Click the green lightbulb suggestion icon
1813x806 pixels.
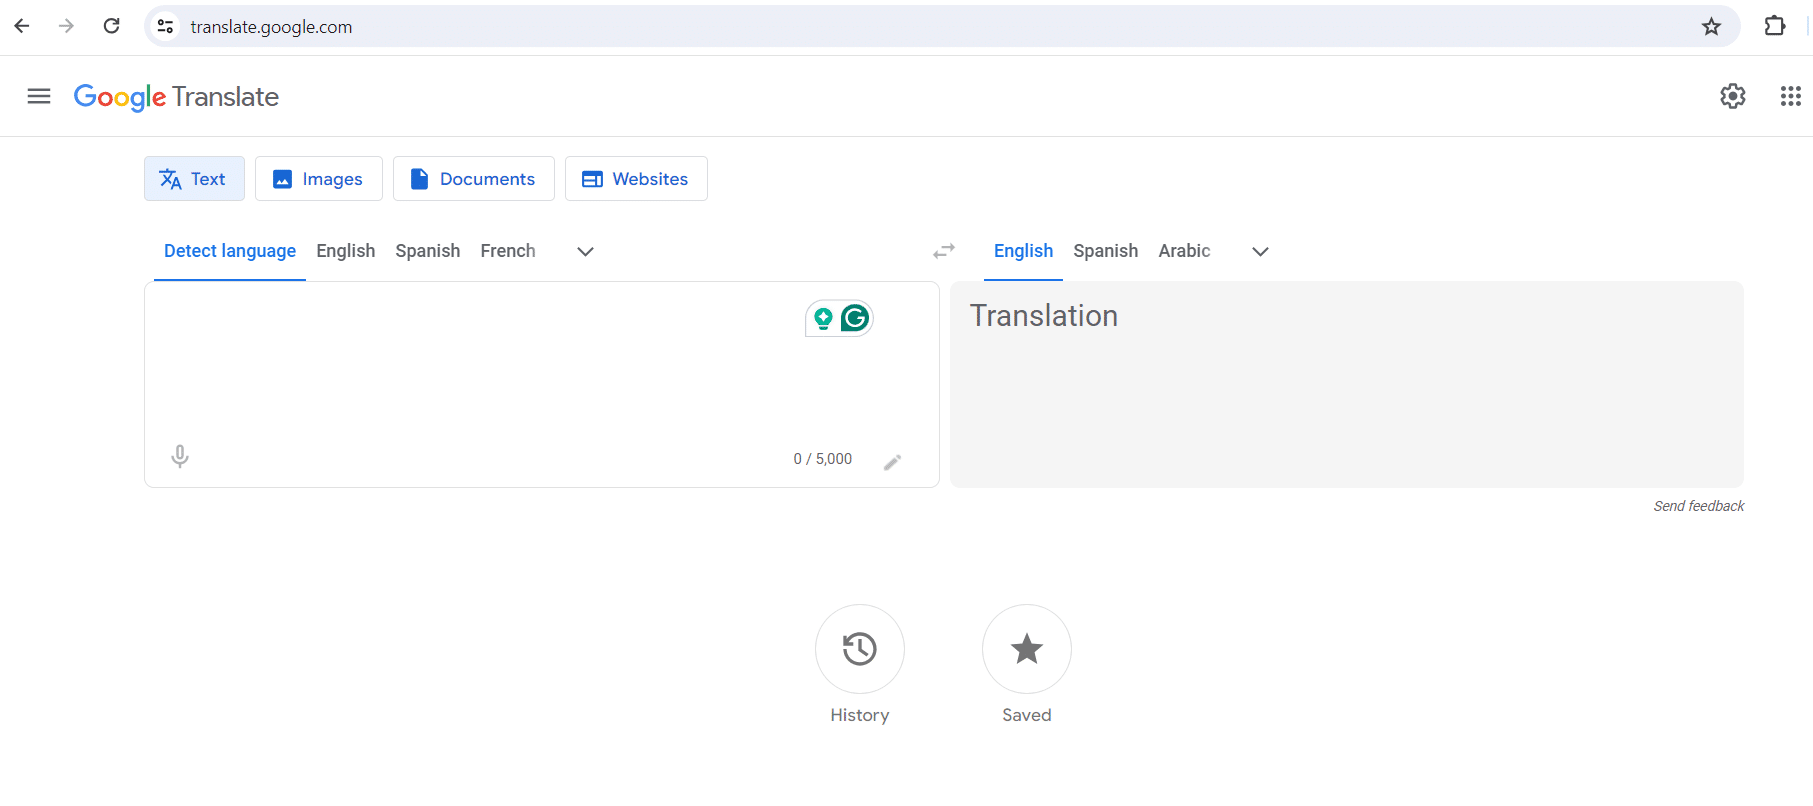click(x=823, y=319)
